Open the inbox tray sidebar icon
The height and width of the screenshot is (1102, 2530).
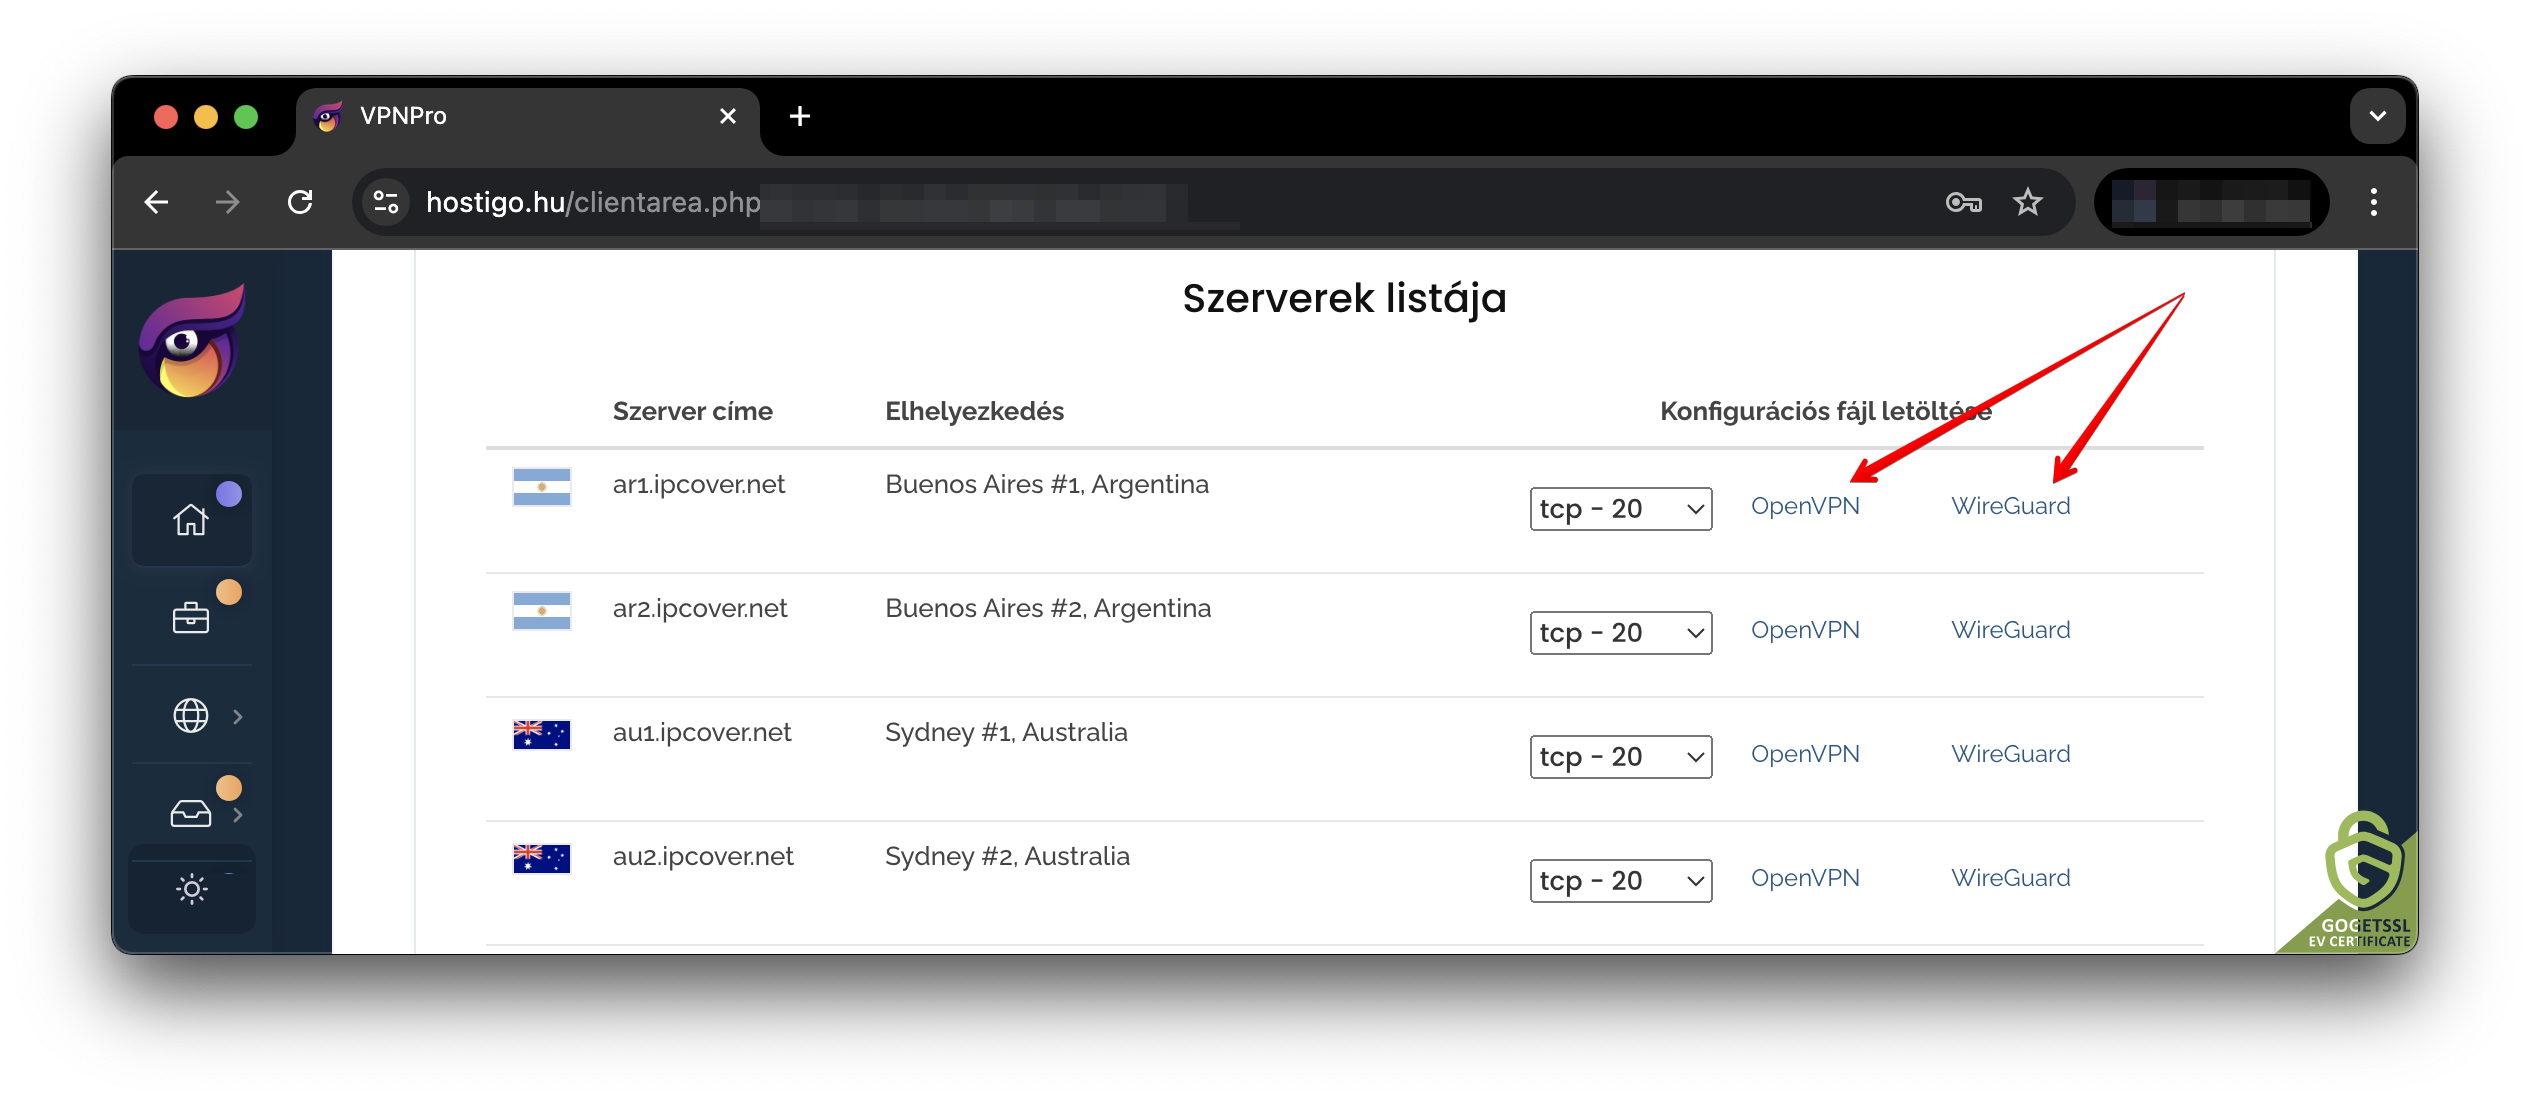pyautogui.click(x=191, y=813)
